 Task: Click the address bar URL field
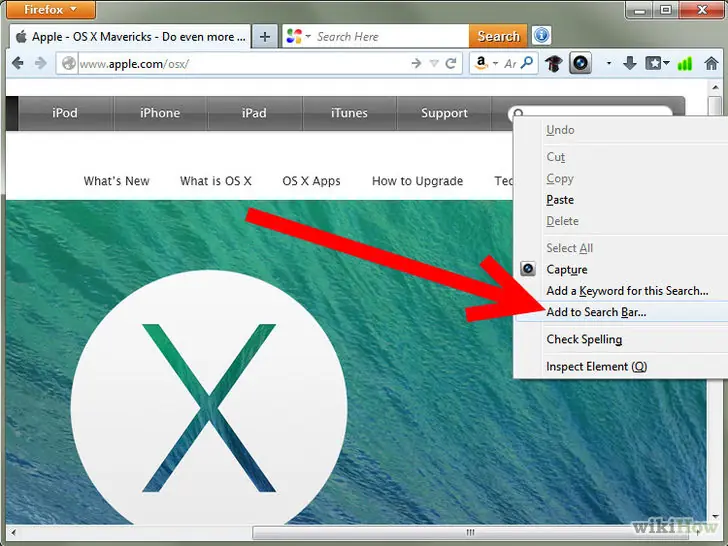(x=241, y=64)
